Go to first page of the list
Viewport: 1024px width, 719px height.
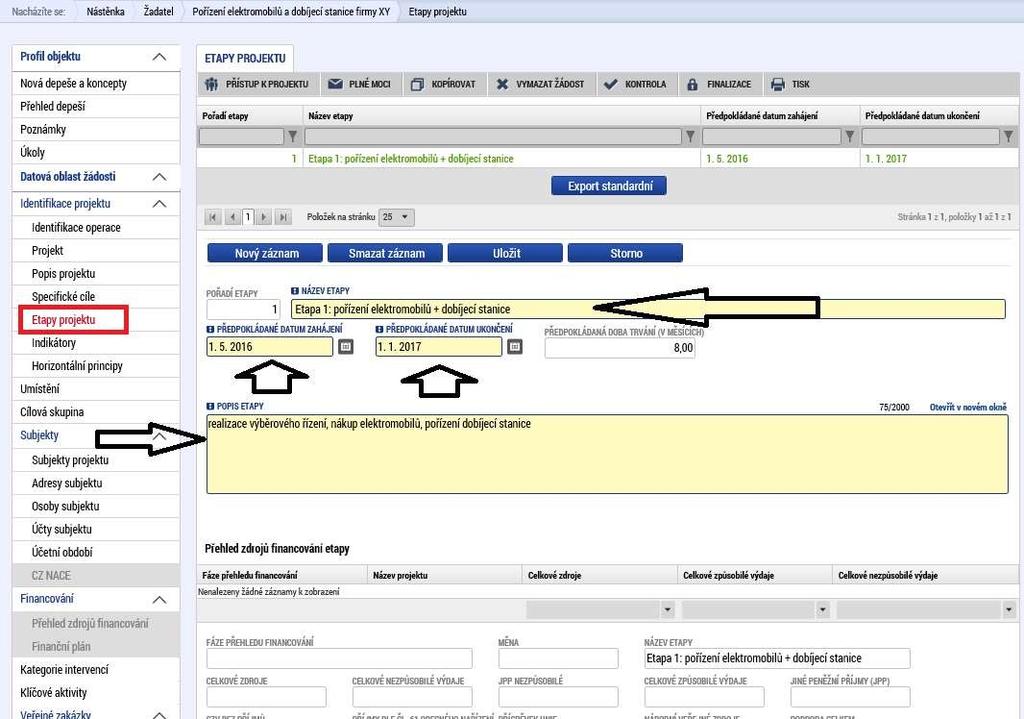[213, 217]
